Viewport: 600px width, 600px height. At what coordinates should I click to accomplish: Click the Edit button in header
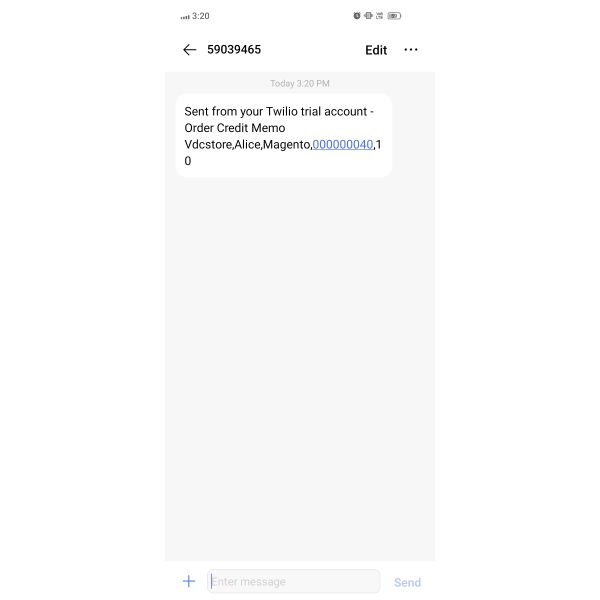[x=376, y=50]
